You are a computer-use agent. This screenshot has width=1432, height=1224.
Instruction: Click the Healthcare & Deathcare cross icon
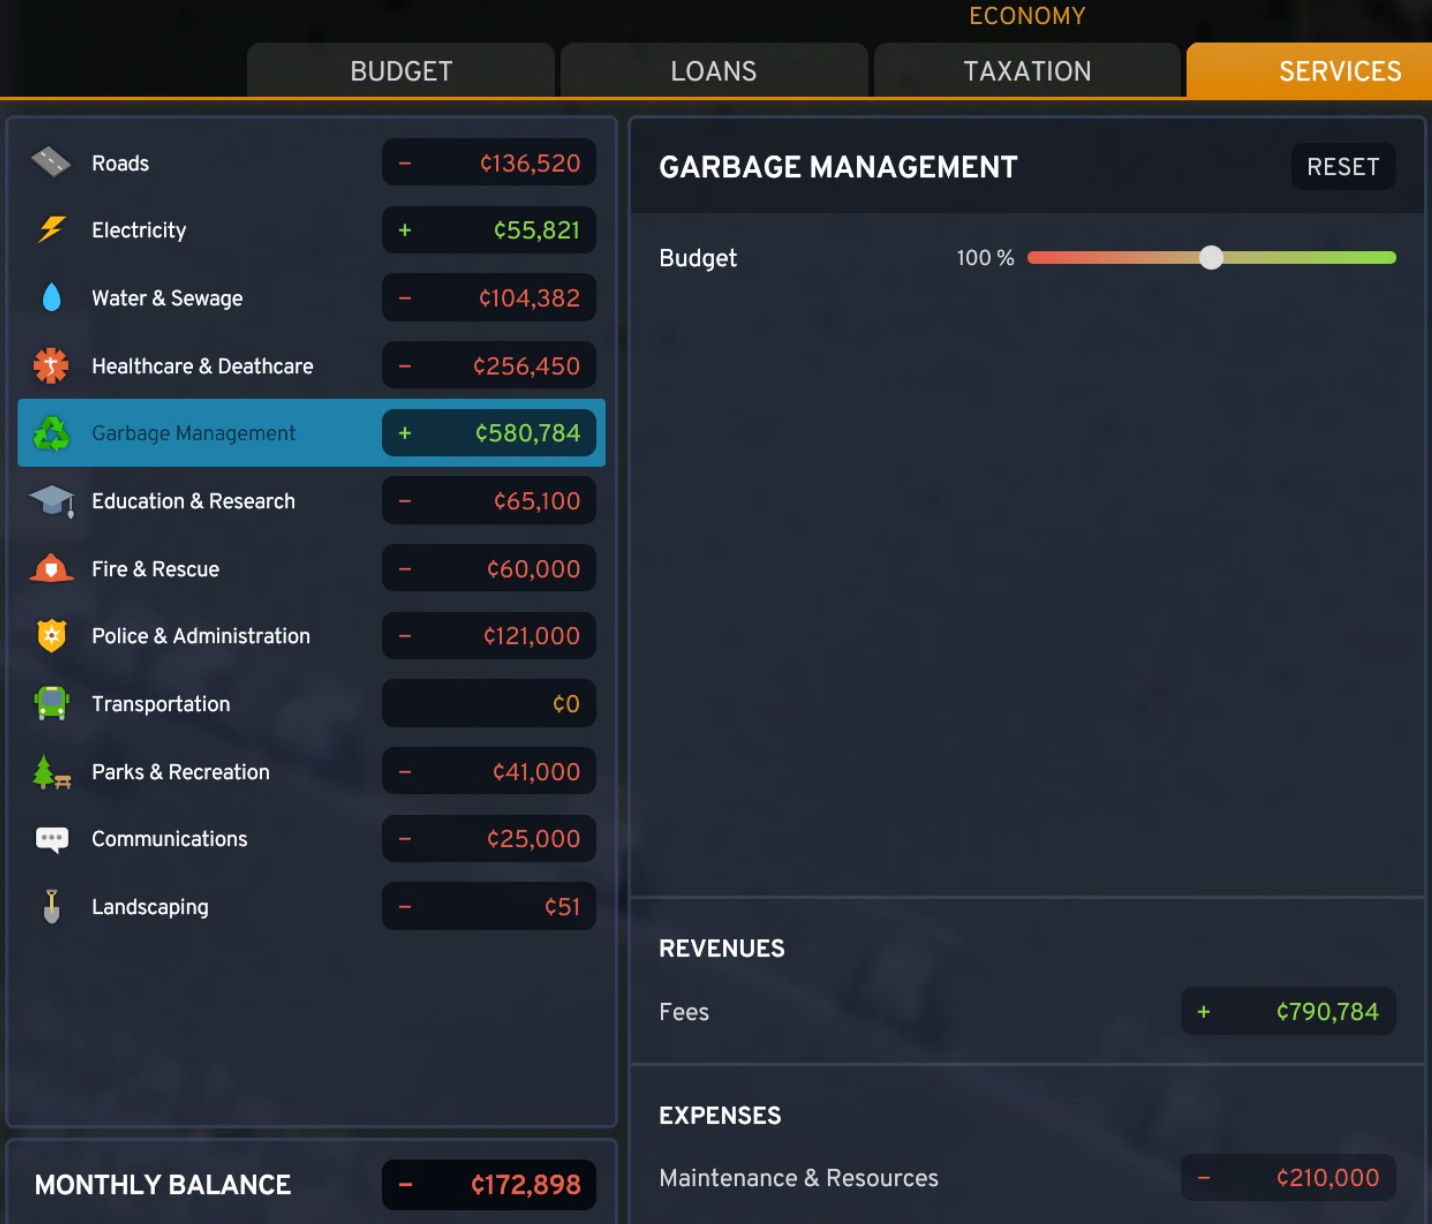click(51, 365)
